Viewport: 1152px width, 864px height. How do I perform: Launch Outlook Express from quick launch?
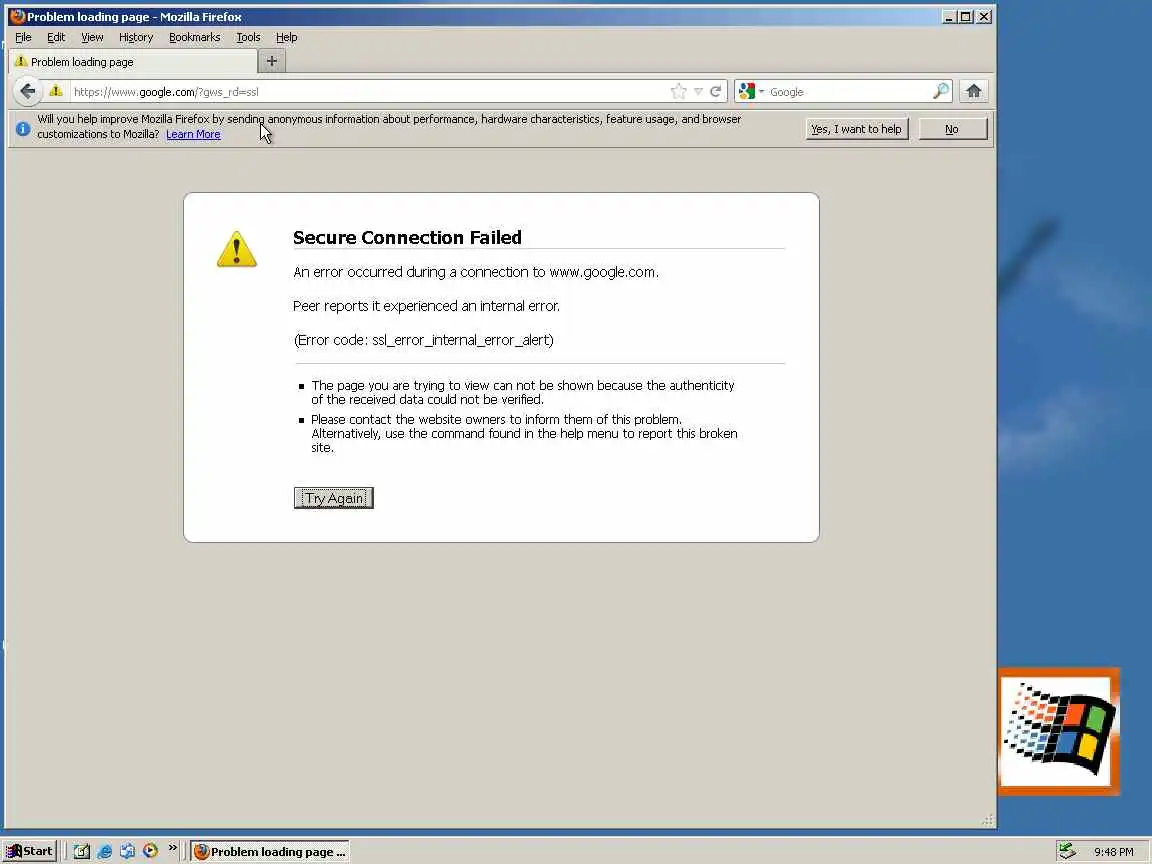point(127,851)
